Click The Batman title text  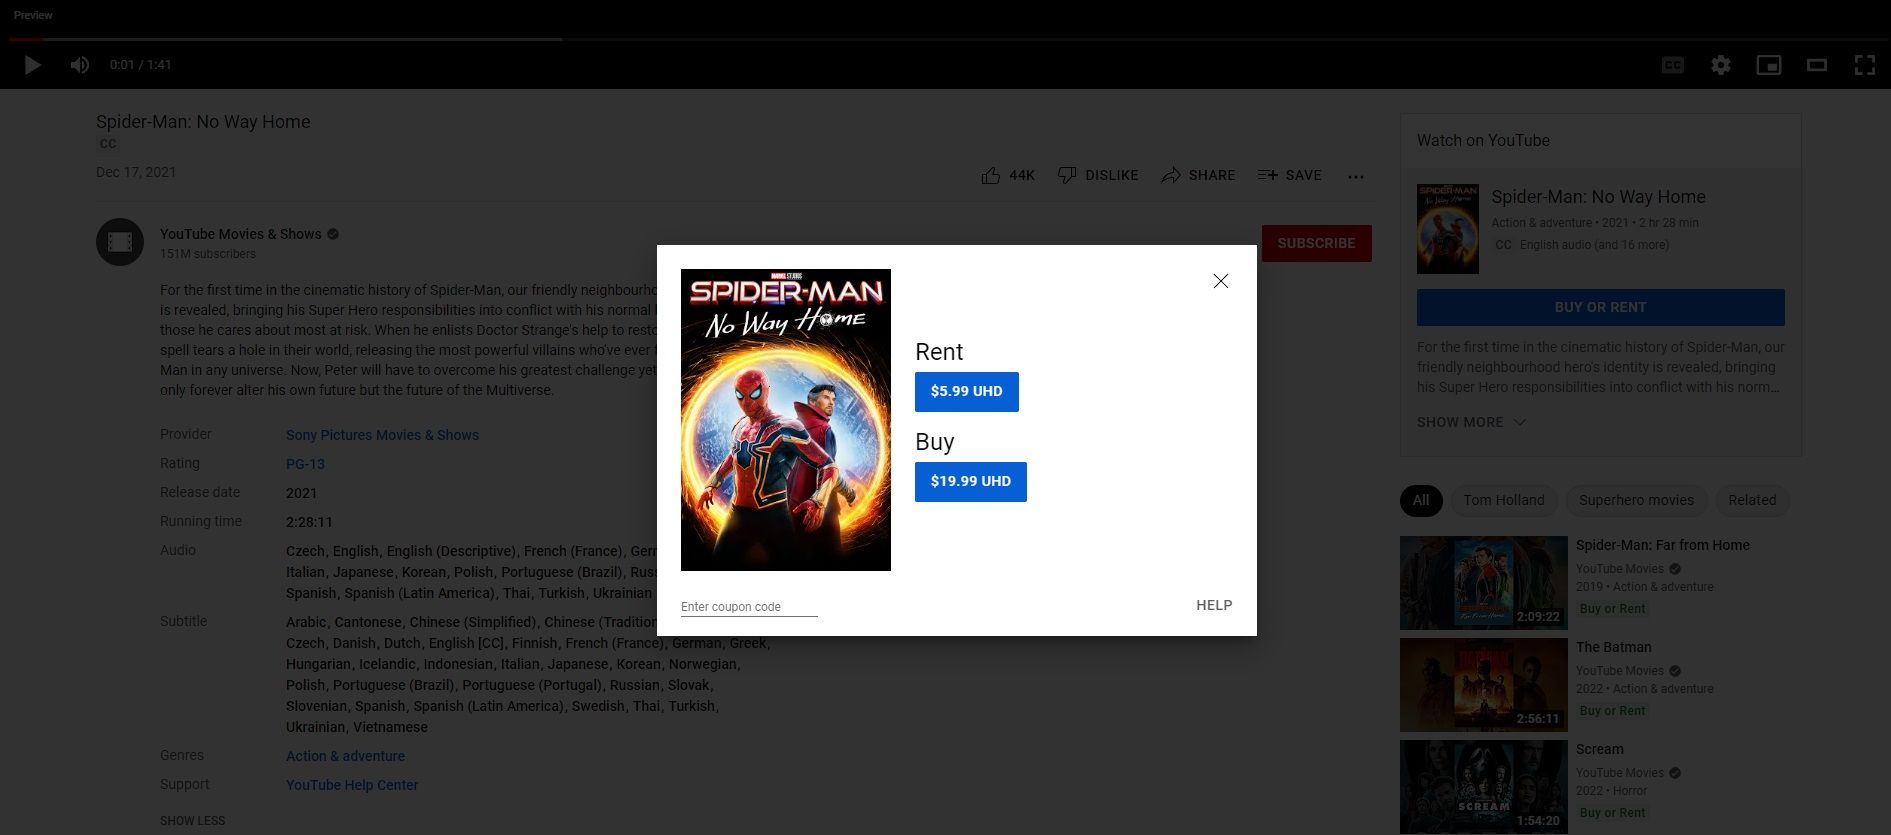tap(1614, 647)
